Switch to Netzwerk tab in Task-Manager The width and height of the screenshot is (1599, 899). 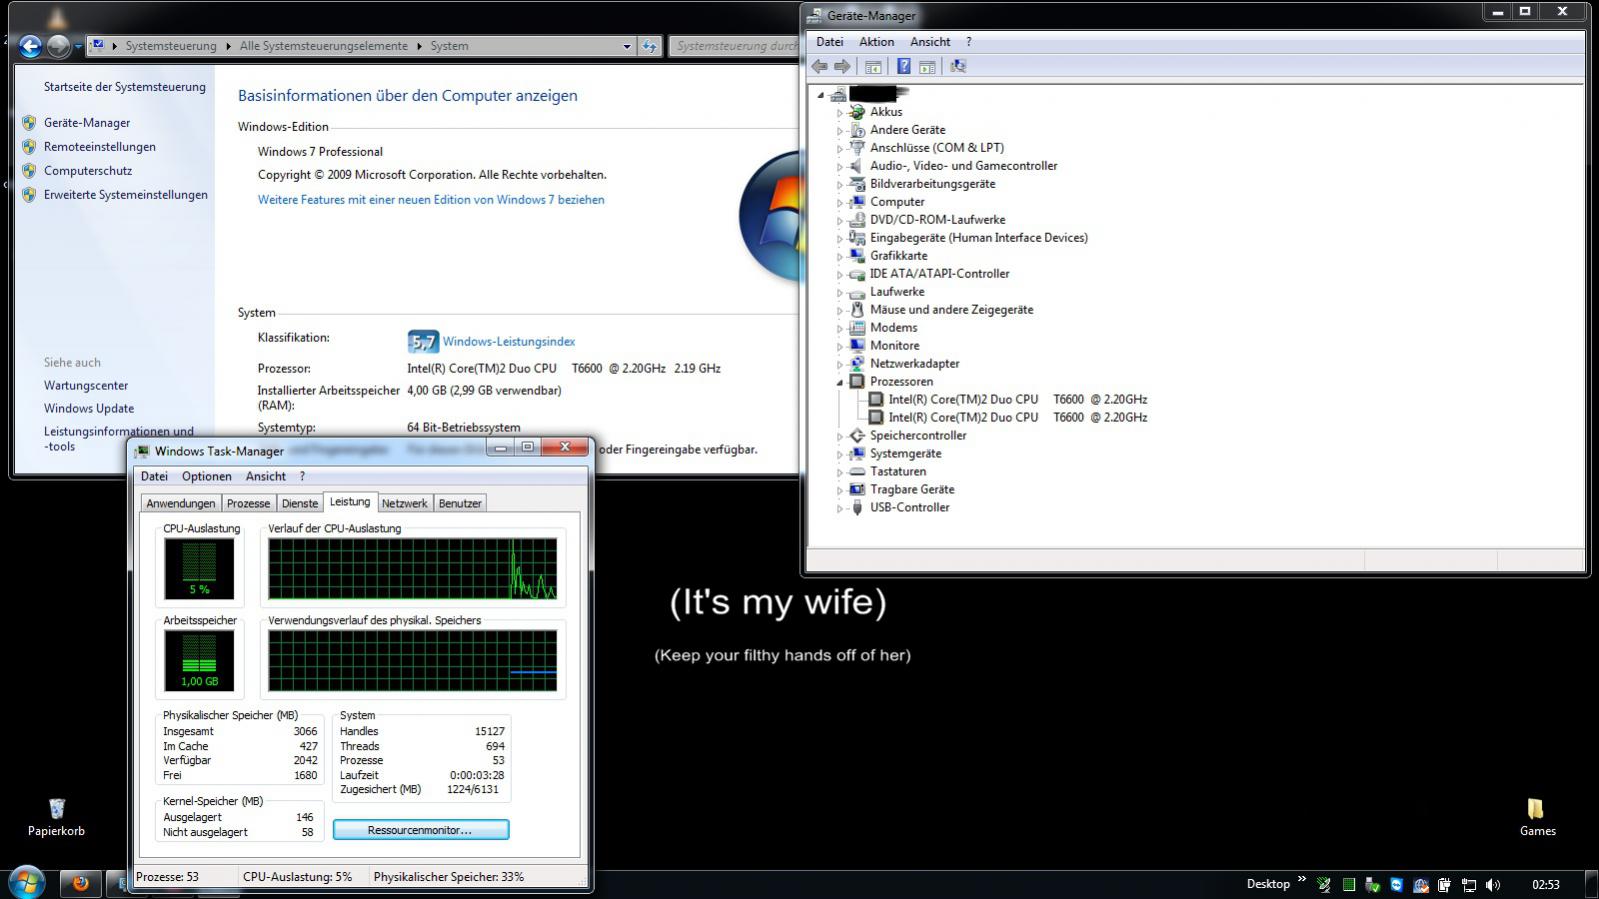(404, 503)
